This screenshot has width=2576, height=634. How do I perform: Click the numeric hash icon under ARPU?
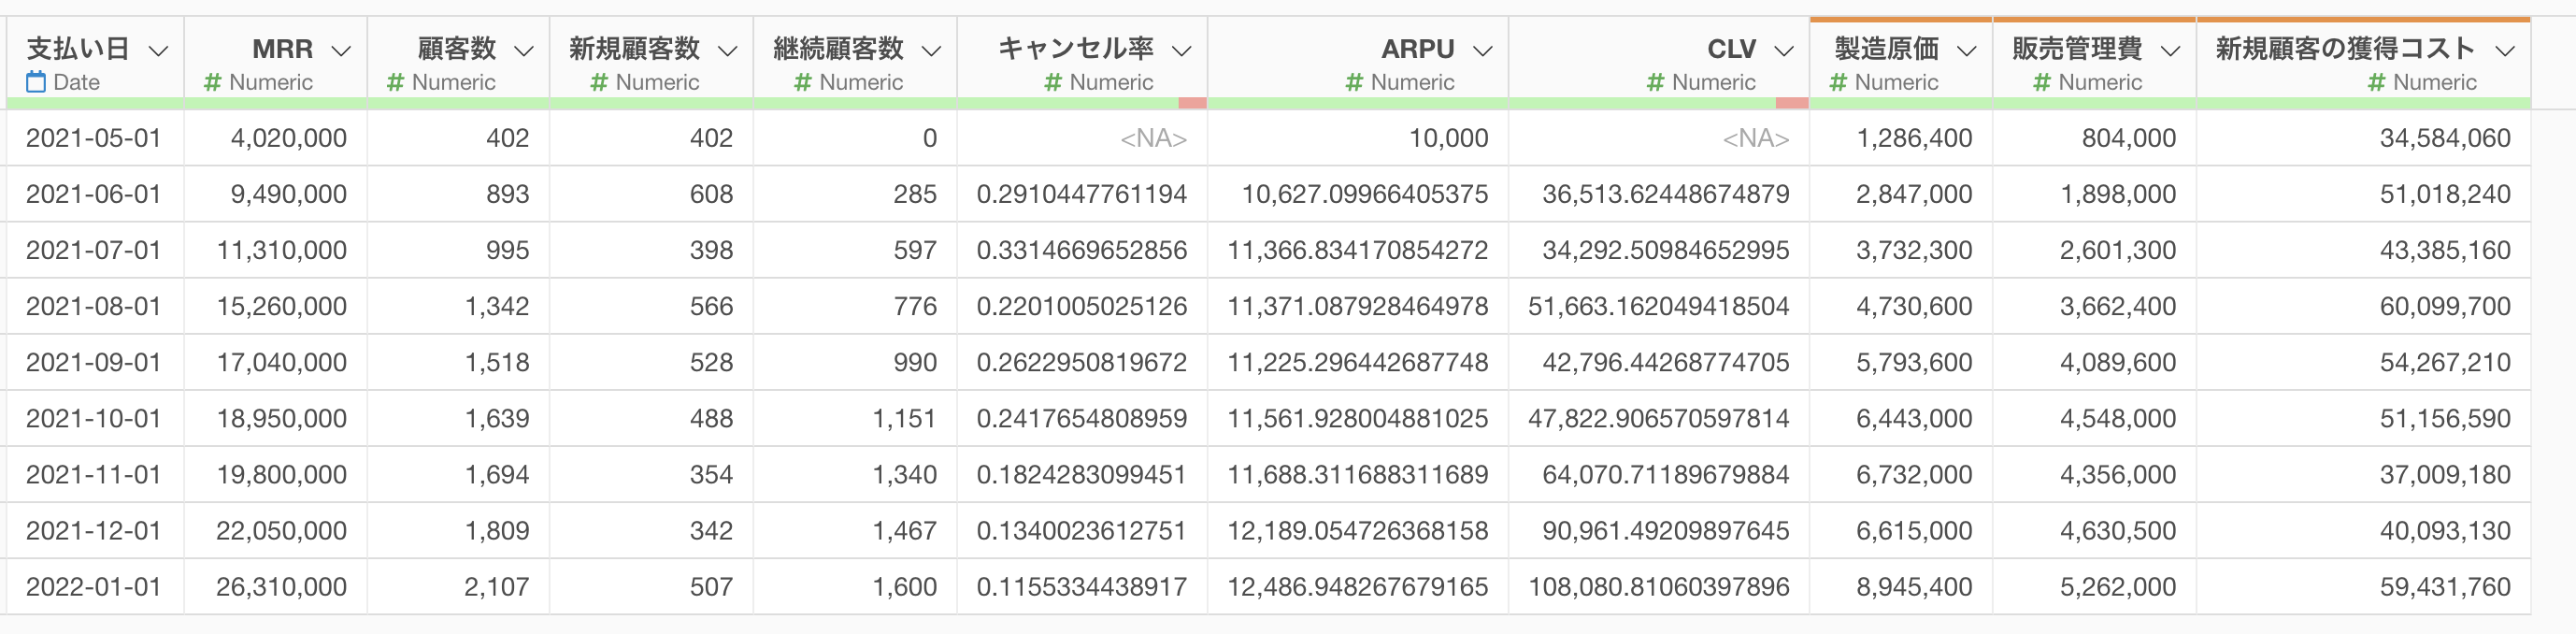(x=1354, y=83)
